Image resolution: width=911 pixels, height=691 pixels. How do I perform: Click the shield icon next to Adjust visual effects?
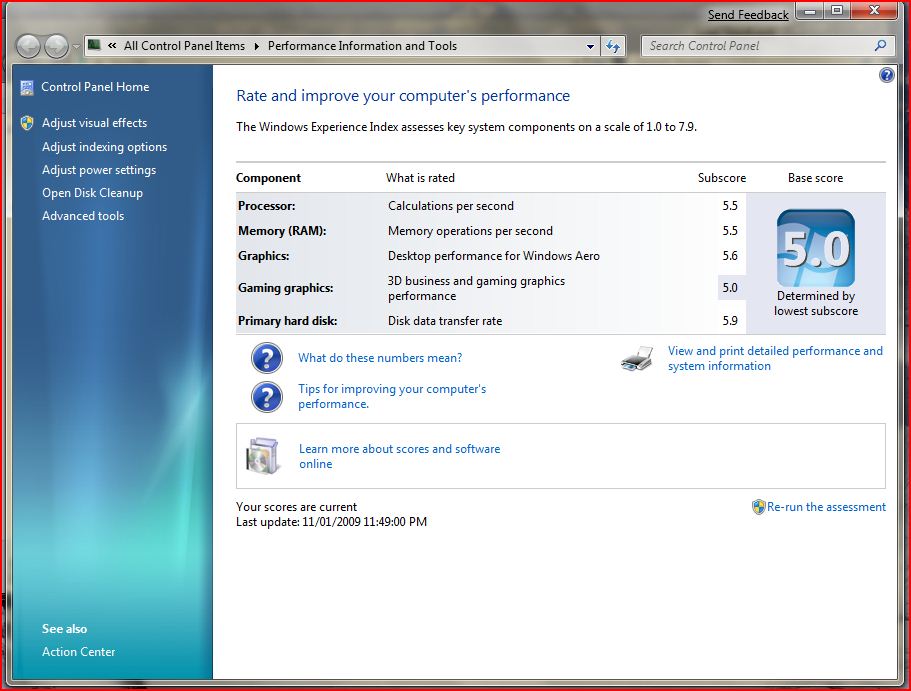pos(27,123)
